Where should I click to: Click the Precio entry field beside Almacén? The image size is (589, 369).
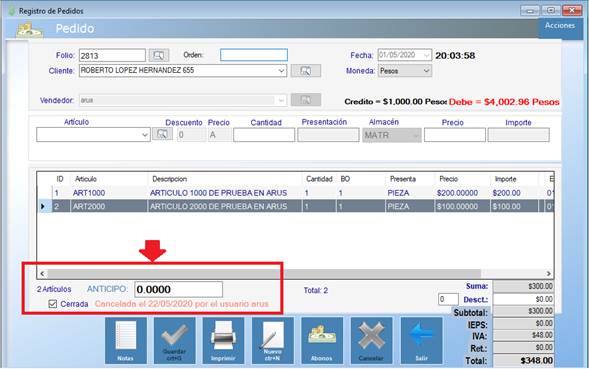click(x=455, y=135)
